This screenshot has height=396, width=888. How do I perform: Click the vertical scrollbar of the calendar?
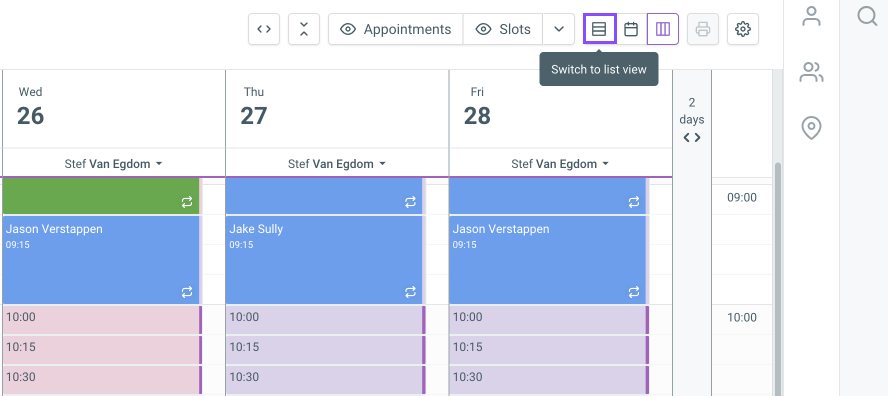[x=778, y=278]
